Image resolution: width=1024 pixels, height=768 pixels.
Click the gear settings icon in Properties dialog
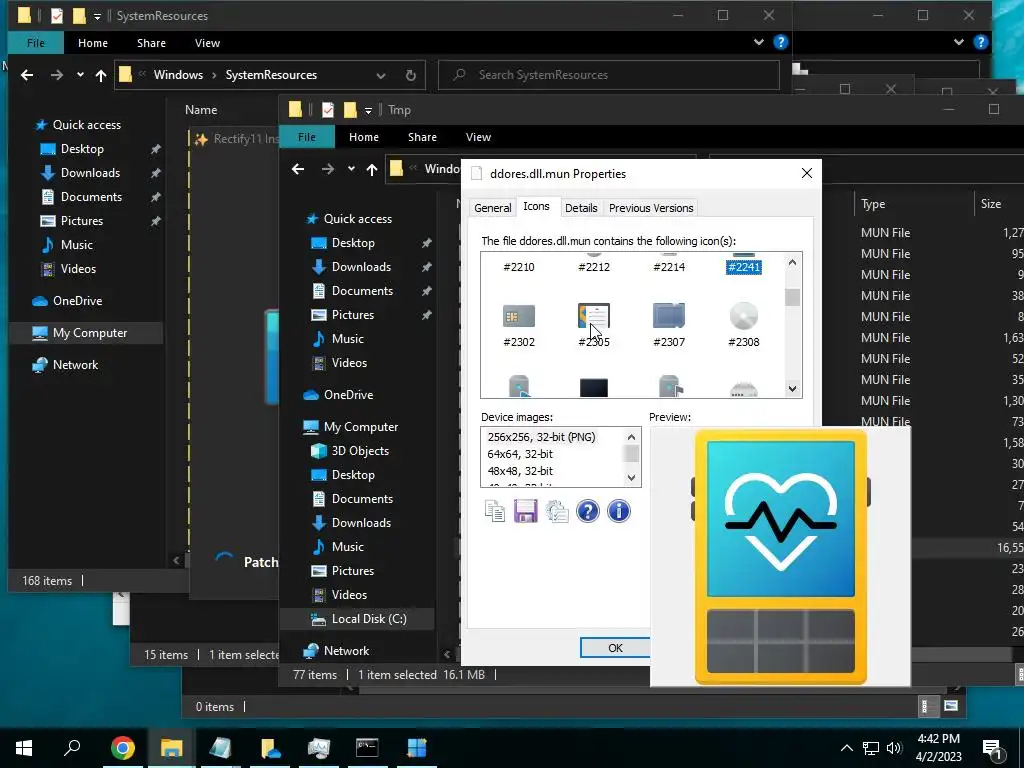[557, 511]
